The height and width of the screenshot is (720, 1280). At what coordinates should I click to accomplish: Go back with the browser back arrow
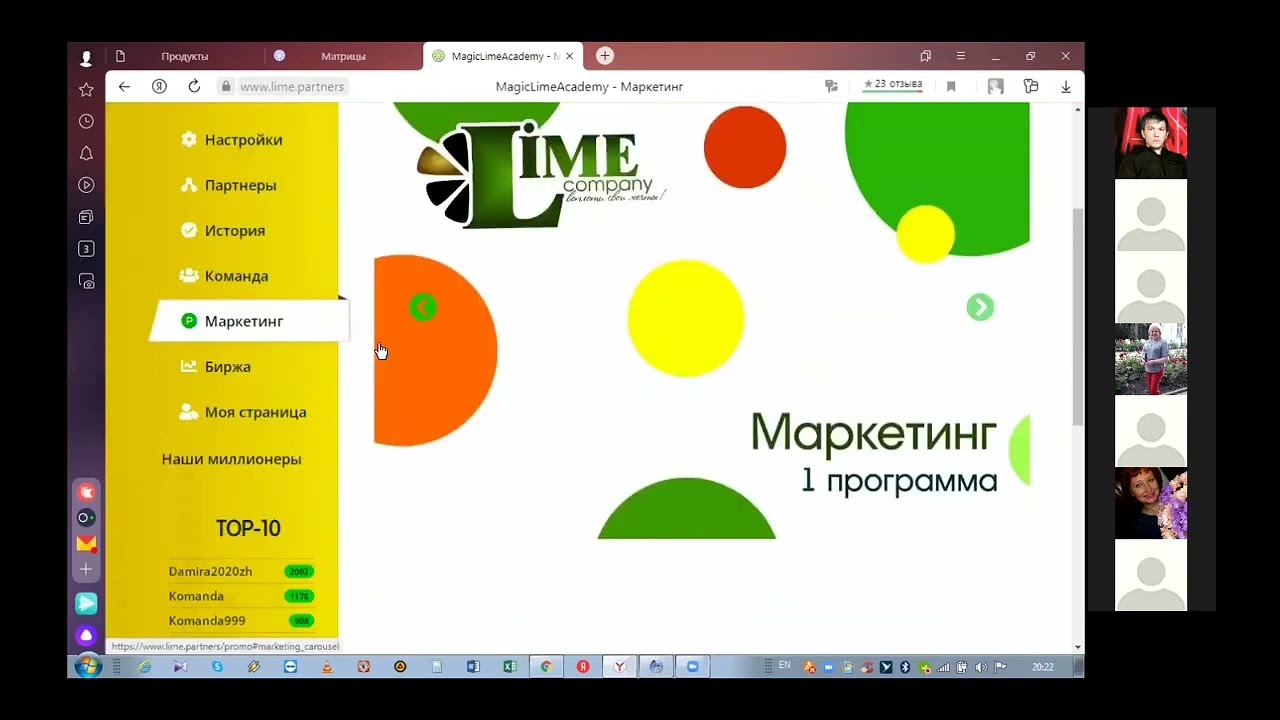[124, 87]
